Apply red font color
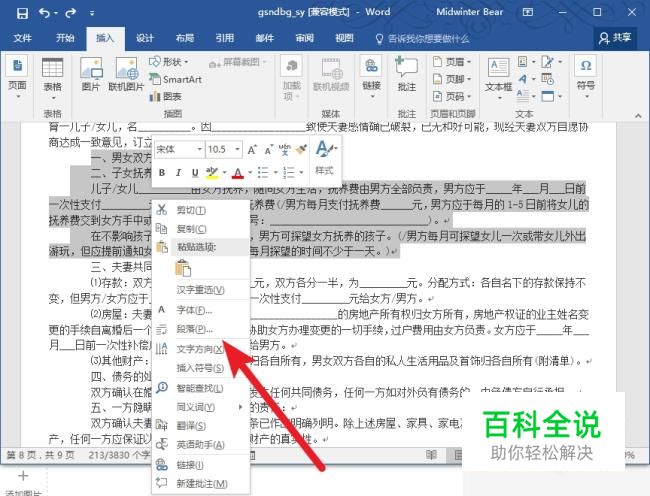The width and height of the screenshot is (650, 496). pyautogui.click(x=238, y=172)
